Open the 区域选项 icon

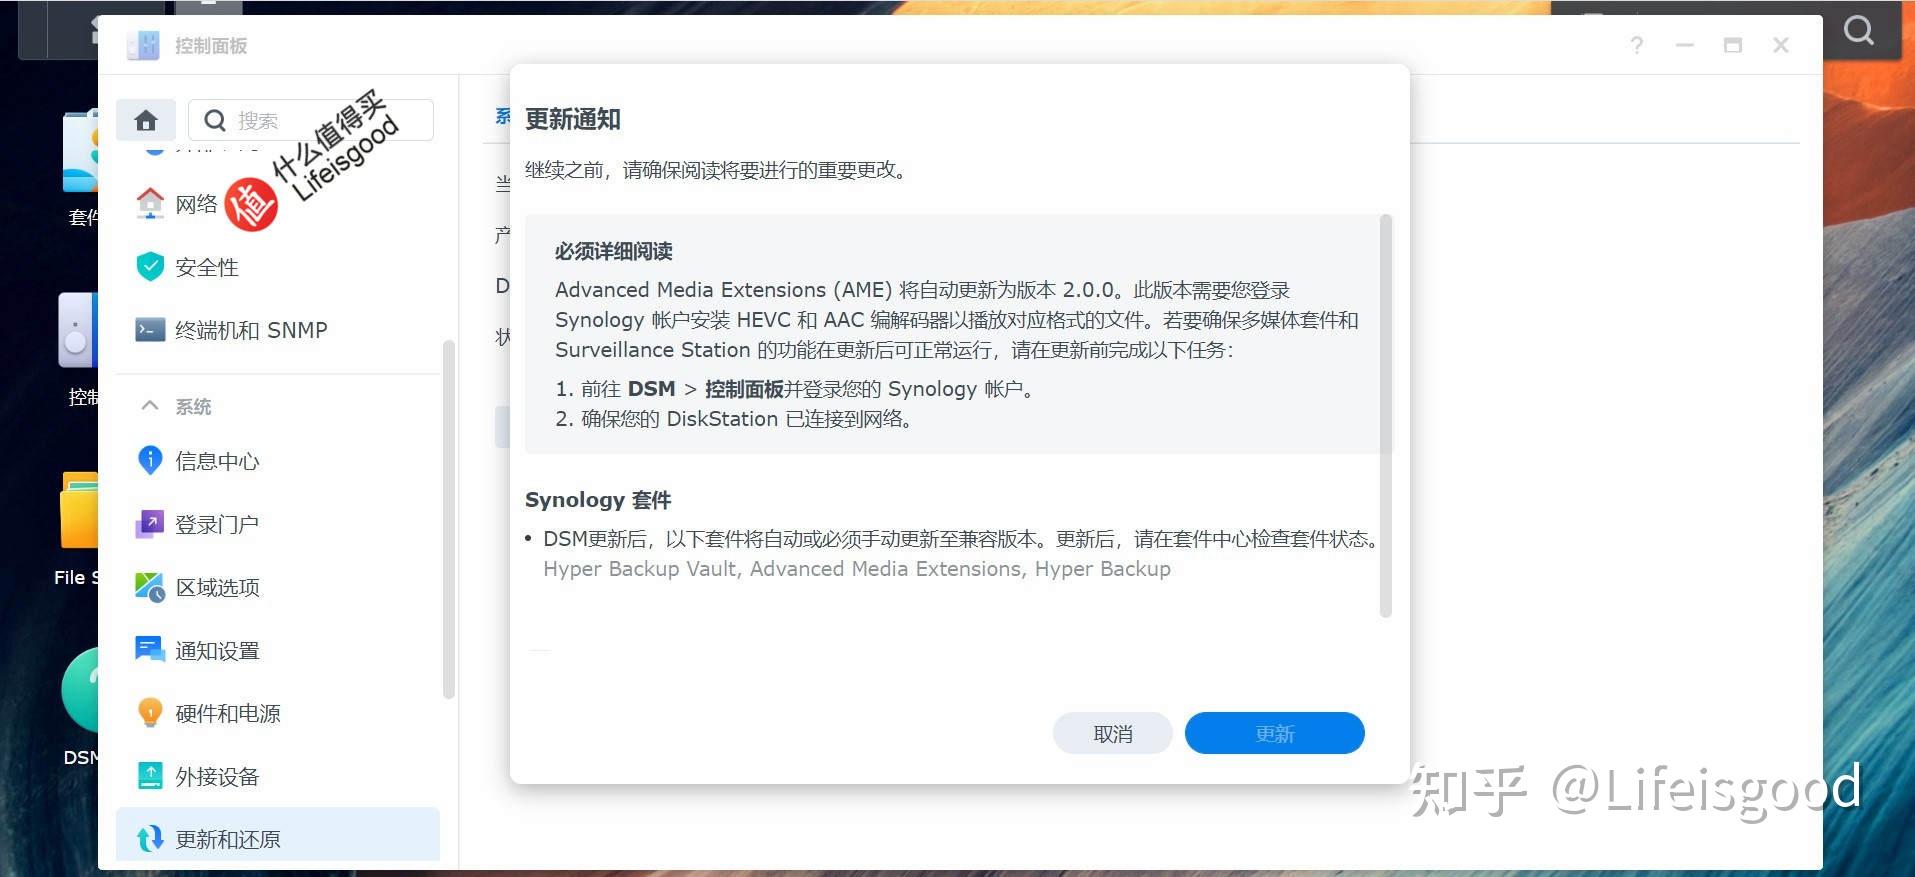(x=150, y=587)
